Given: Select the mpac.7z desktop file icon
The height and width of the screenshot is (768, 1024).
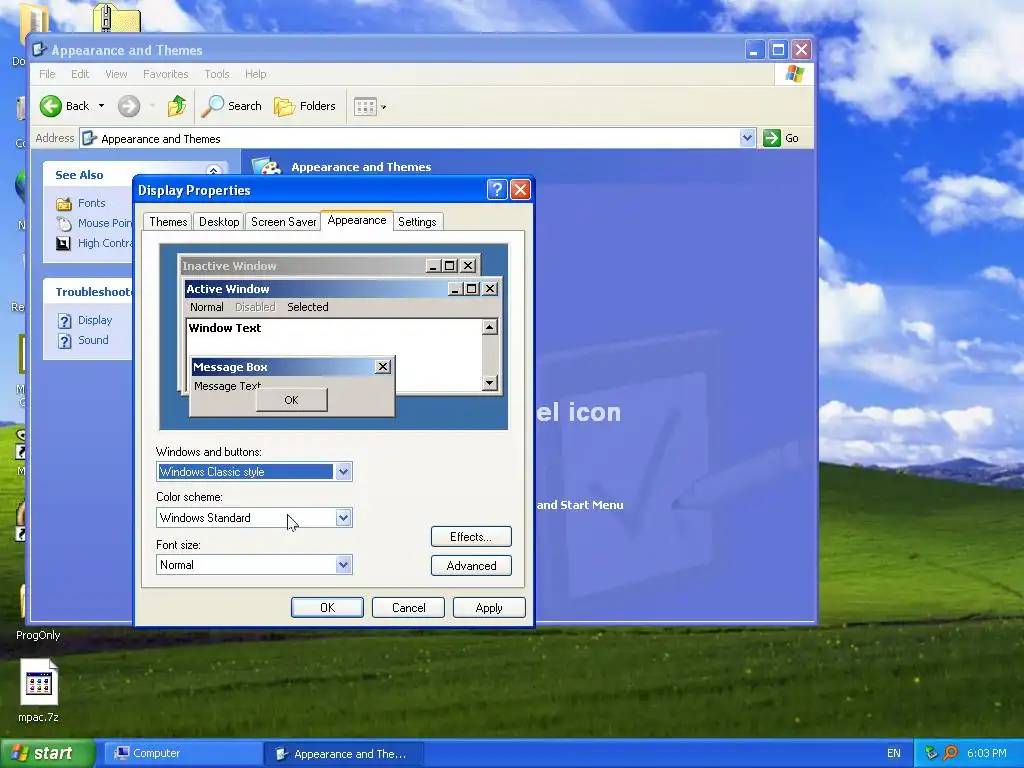Looking at the screenshot, I should coord(39,682).
